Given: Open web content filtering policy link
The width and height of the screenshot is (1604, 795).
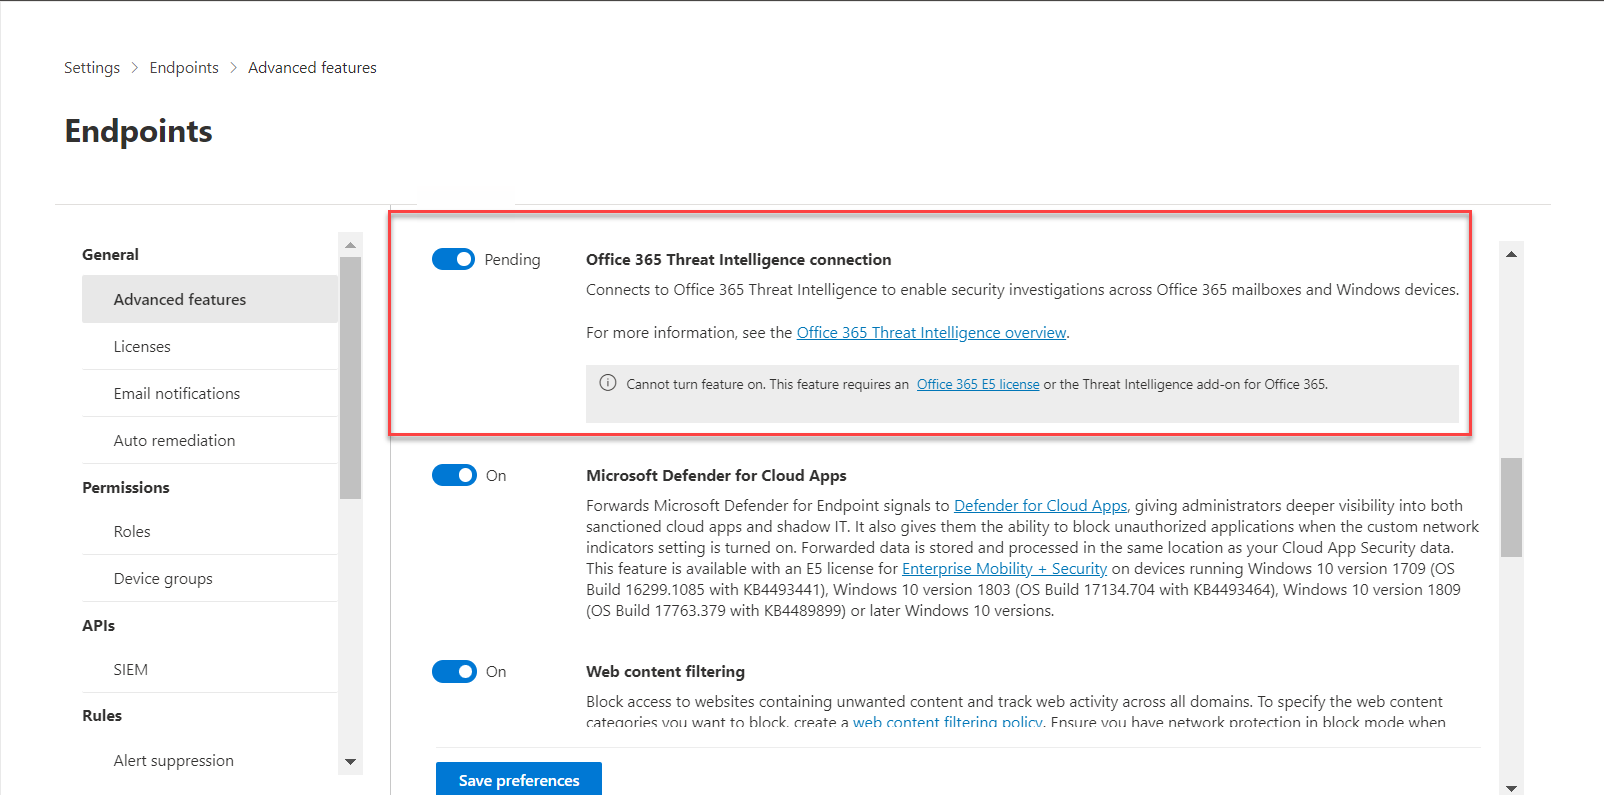Looking at the screenshot, I should click(948, 722).
